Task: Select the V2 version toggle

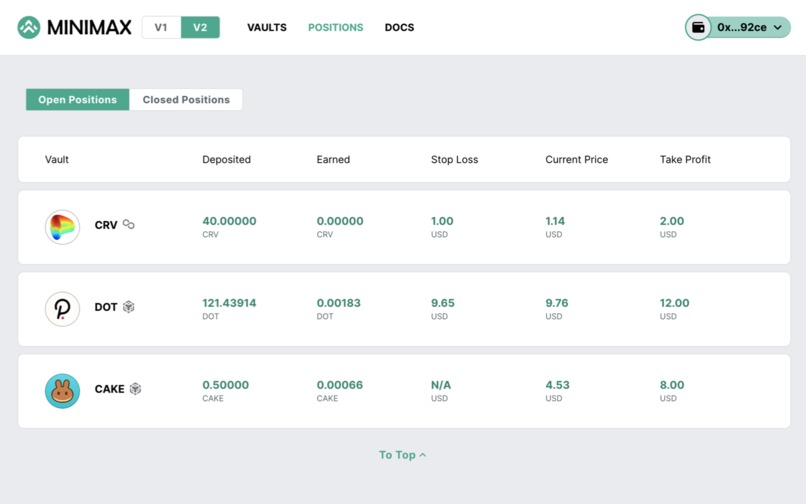Action: pos(200,27)
